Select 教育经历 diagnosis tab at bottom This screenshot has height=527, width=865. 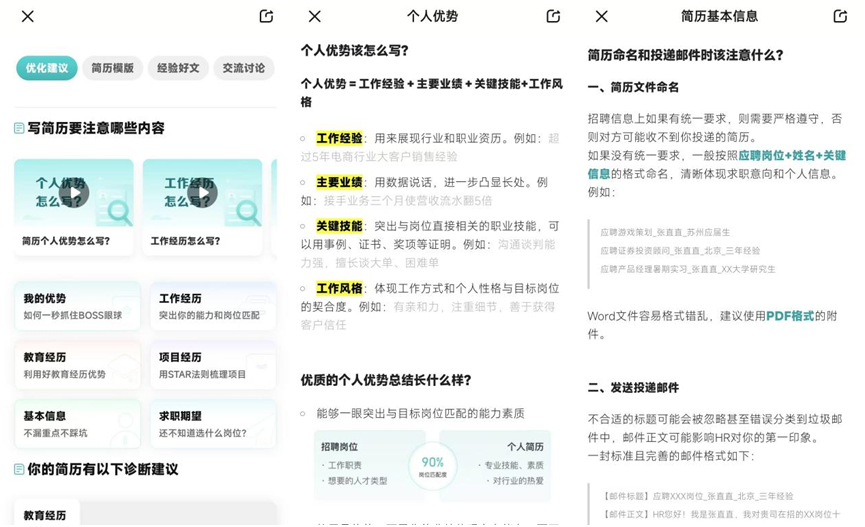pos(45,515)
